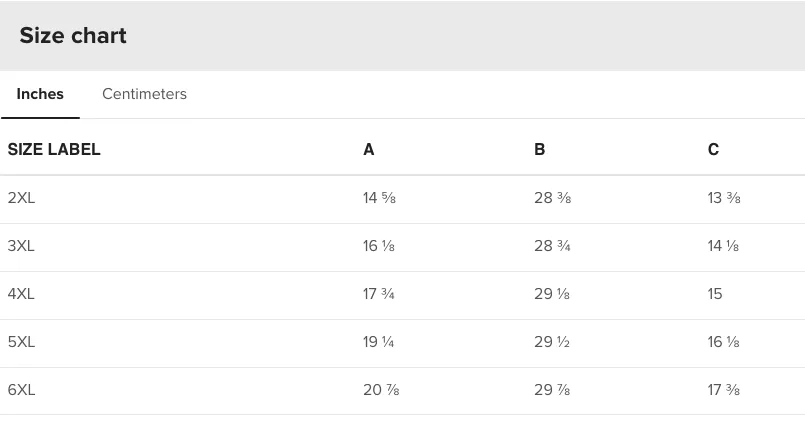Image resolution: width=805 pixels, height=425 pixels.
Task: Select the 3XL size row label
Action: coord(21,246)
